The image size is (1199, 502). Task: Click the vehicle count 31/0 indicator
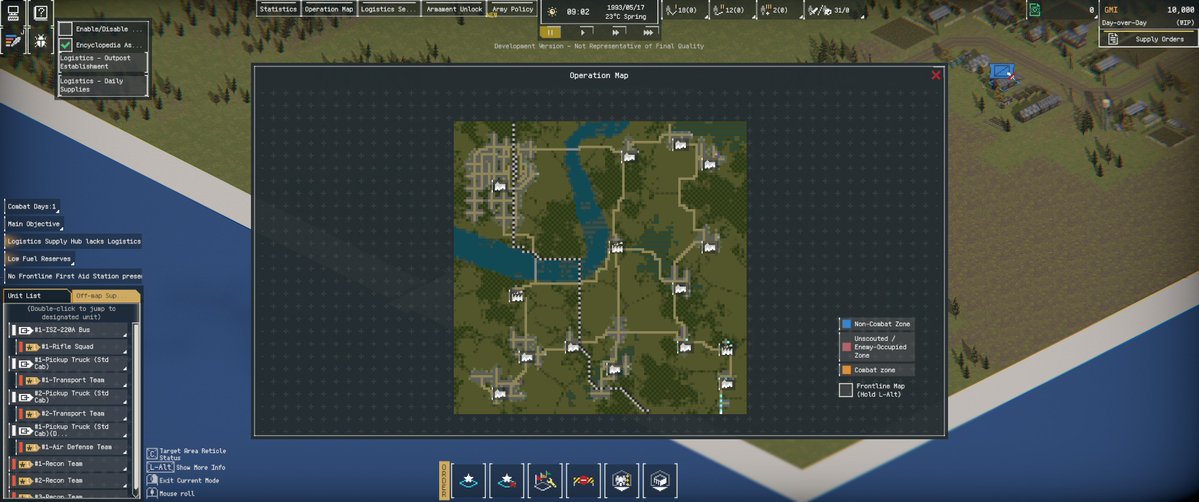pos(833,10)
